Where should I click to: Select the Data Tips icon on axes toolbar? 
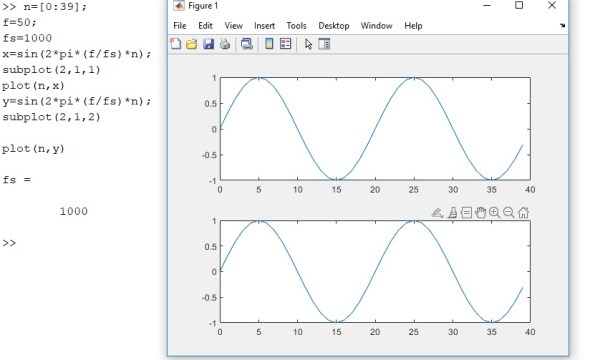click(466, 212)
